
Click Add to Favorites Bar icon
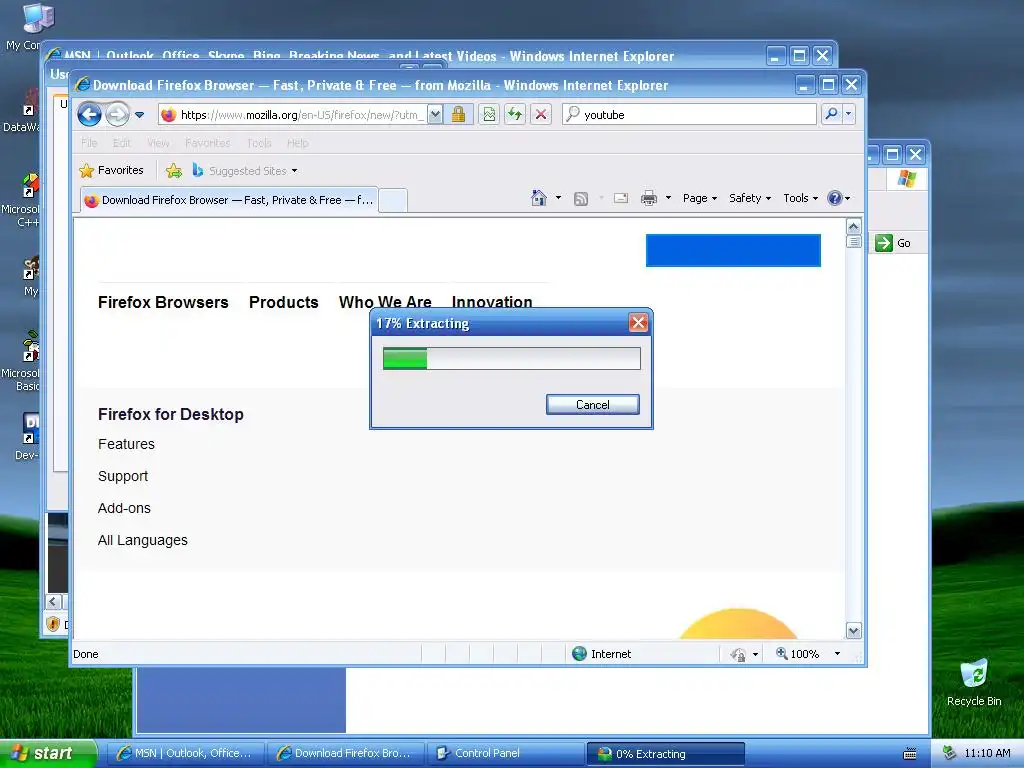(174, 170)
